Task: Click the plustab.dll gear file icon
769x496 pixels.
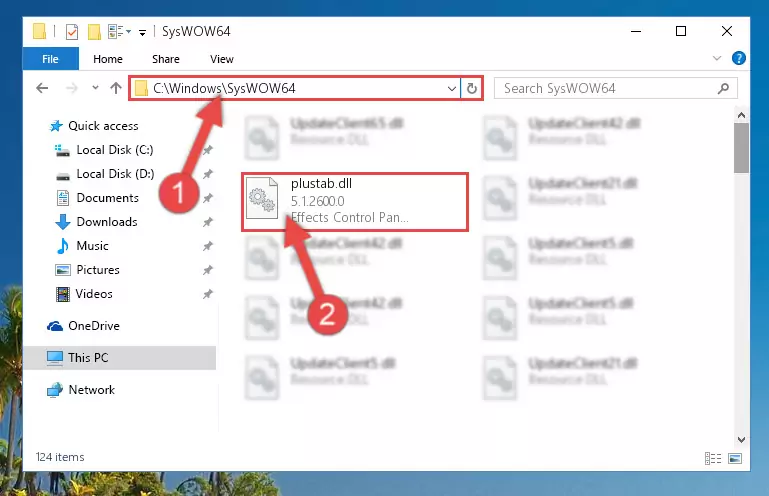Action: click(262, 198)
